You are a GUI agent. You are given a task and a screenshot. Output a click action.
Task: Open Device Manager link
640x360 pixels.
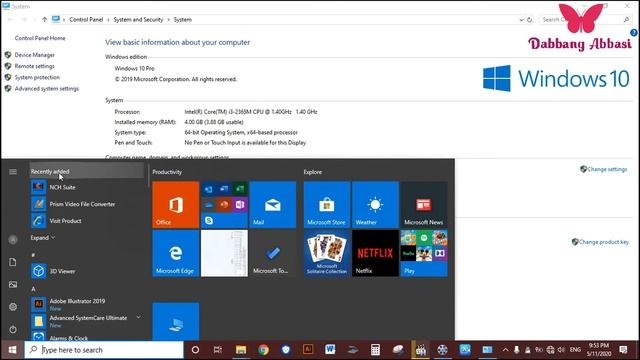click(35, 55)
